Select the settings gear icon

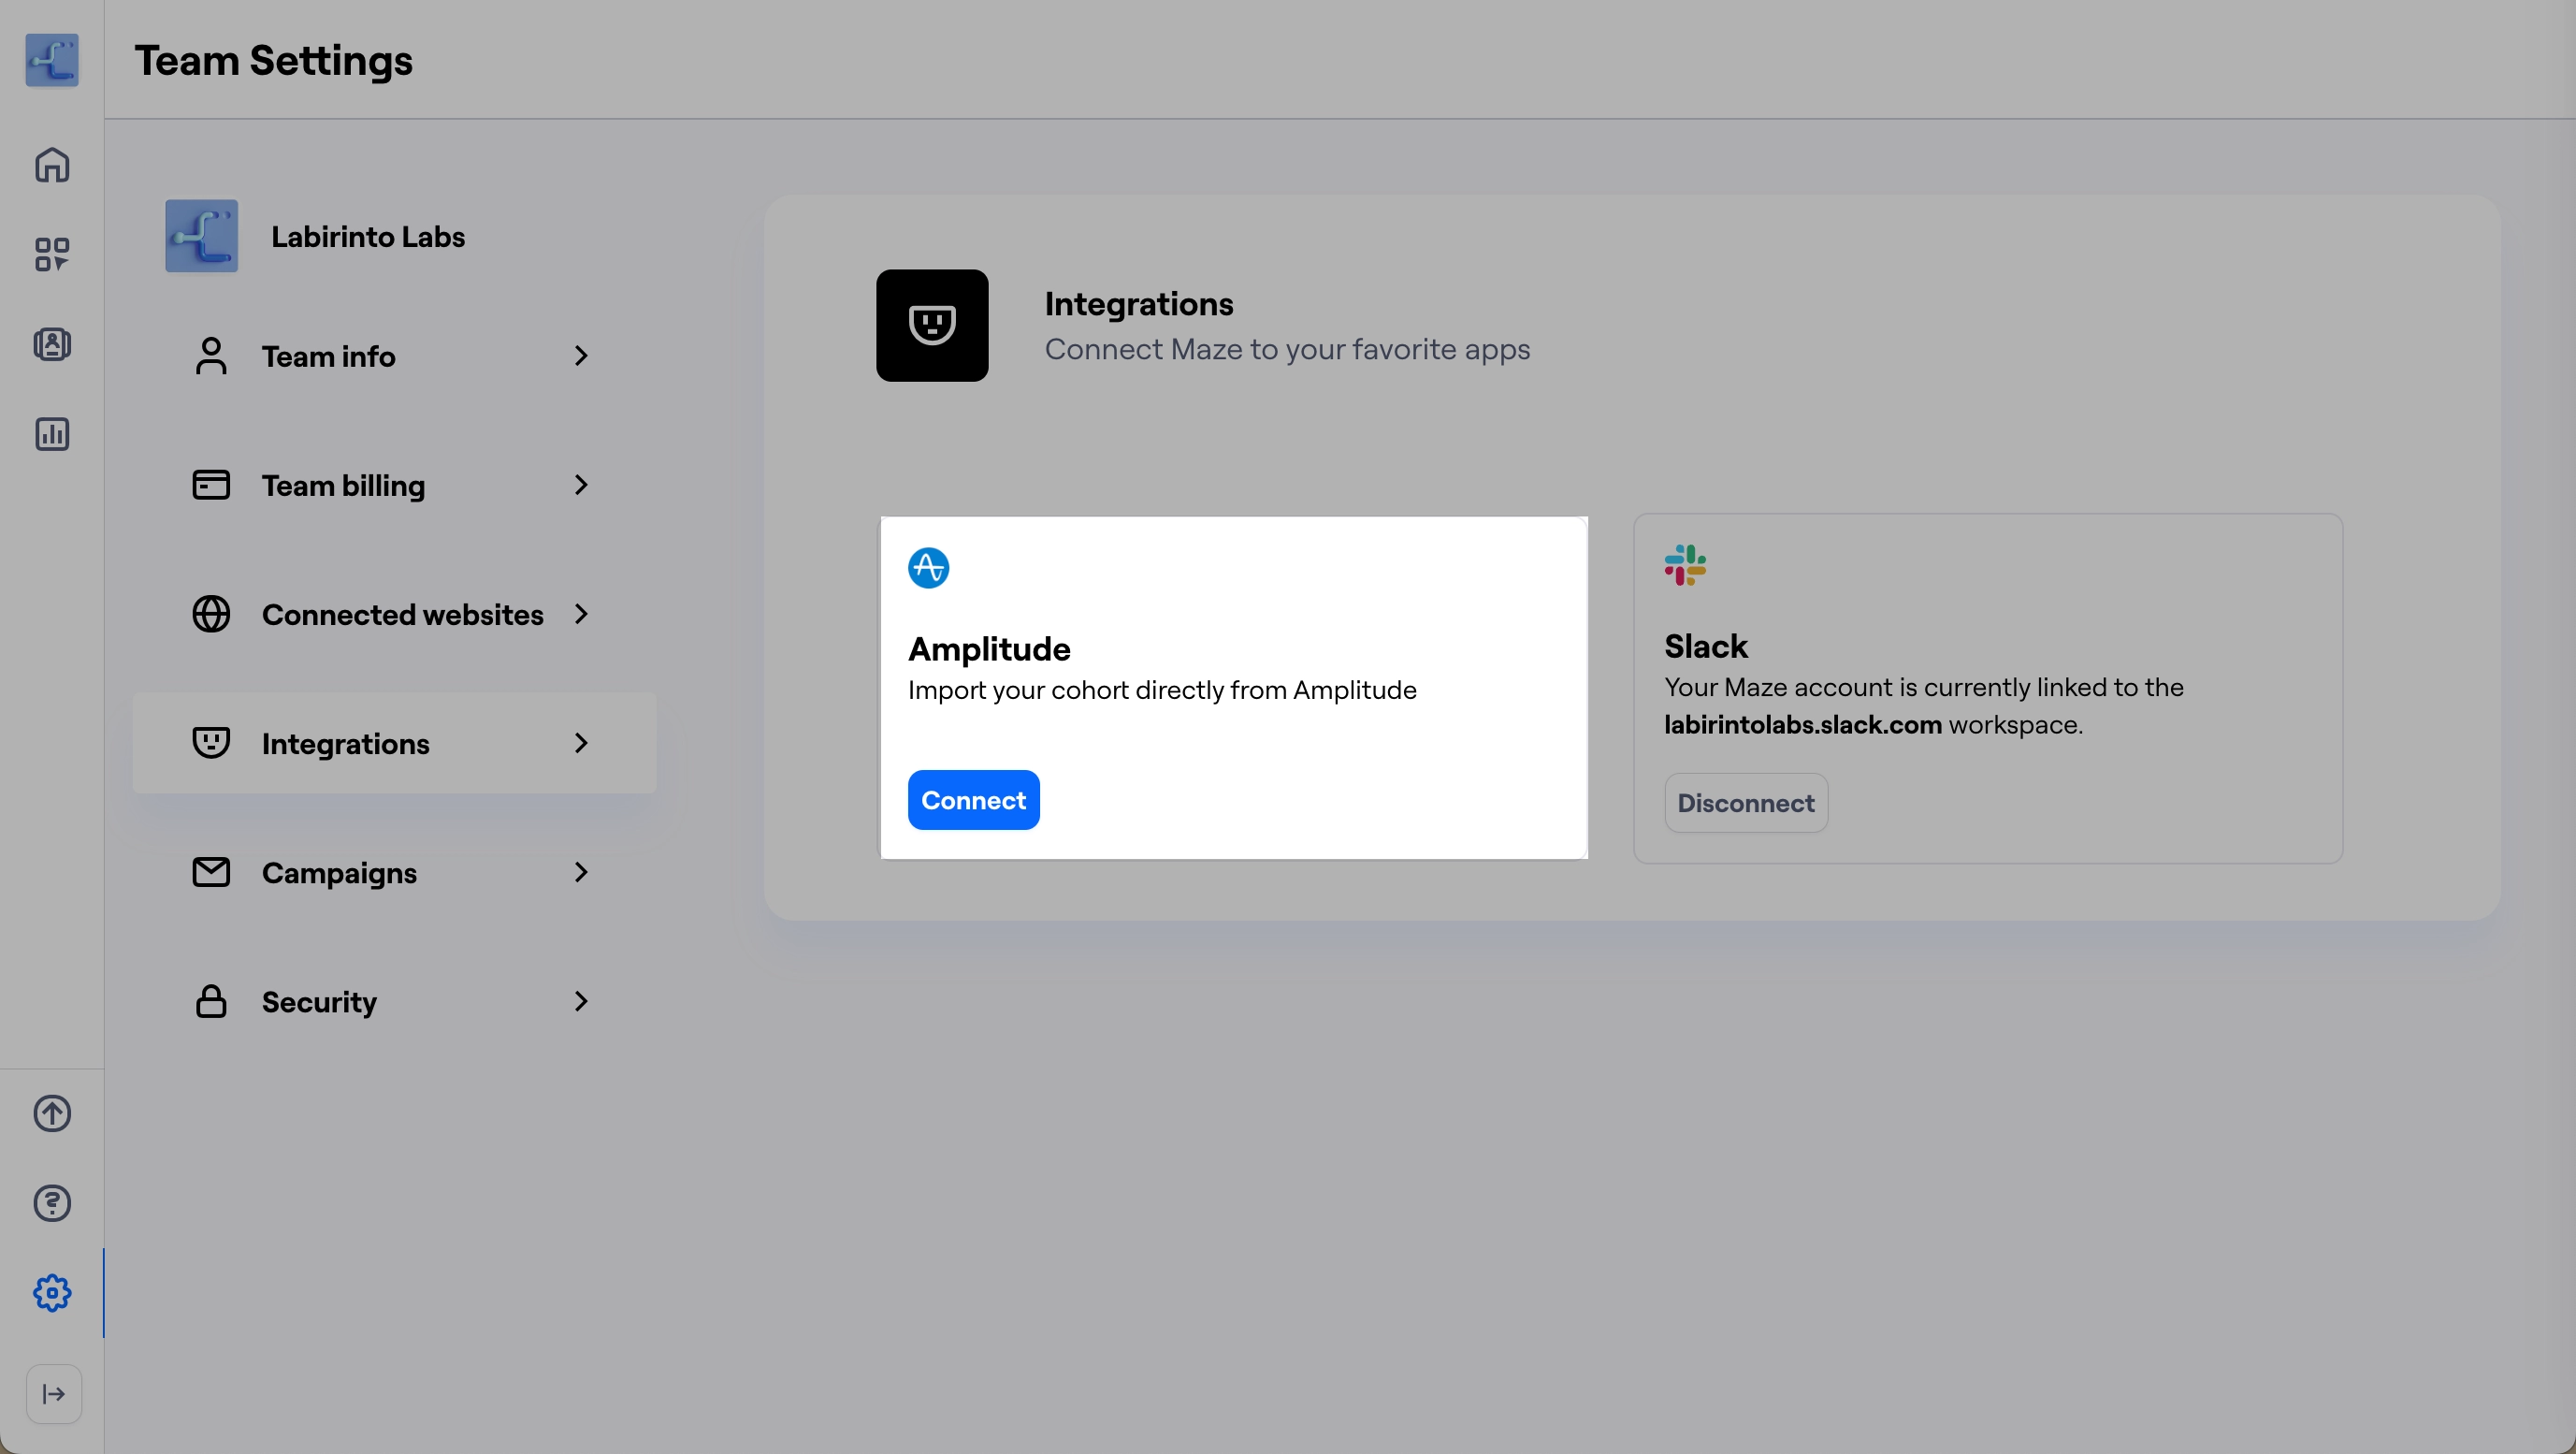tap(51, 1292)
